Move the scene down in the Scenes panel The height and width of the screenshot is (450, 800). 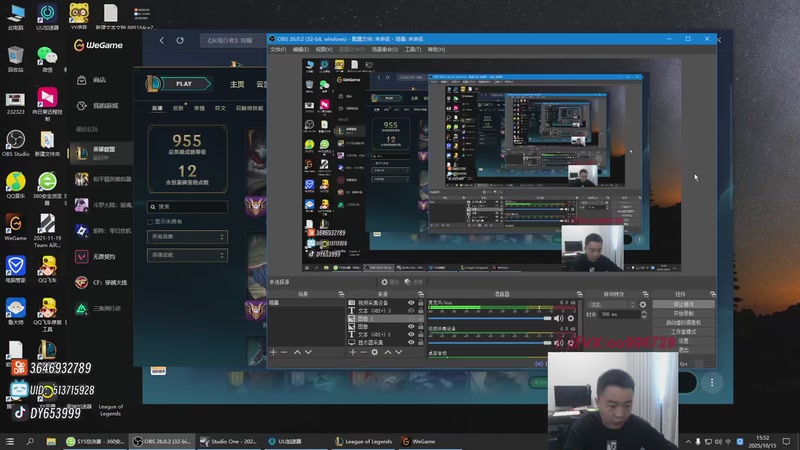pyautogui.click(x=308, y=352)
